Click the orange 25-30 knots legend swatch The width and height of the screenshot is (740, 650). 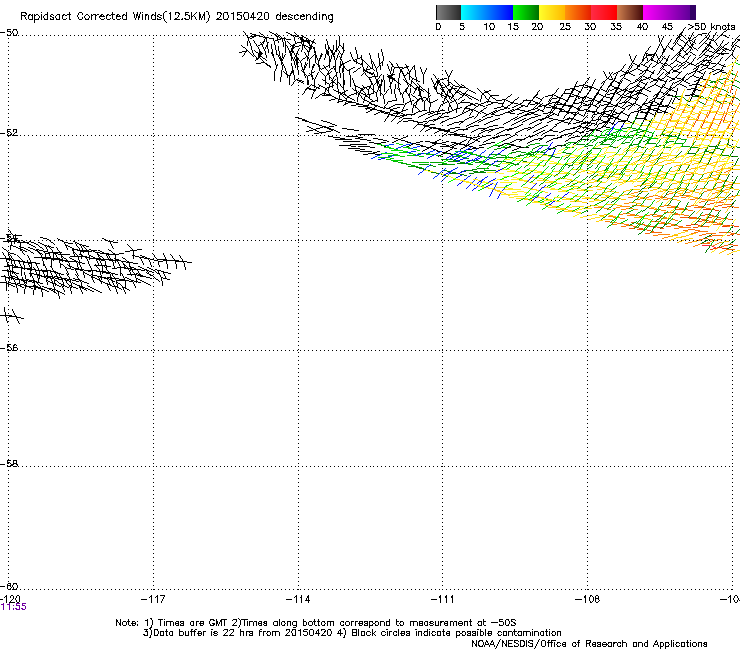(x=578, y=12)
